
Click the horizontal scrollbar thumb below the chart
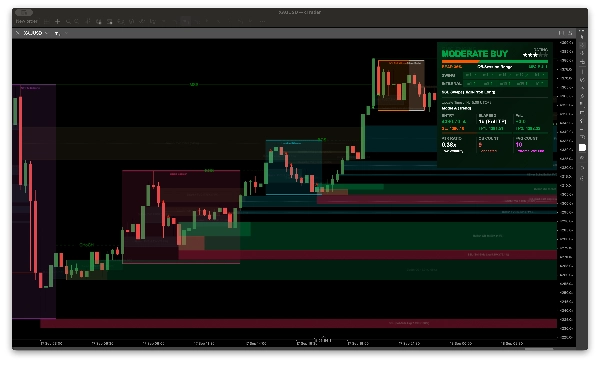(x=539, y=349)
